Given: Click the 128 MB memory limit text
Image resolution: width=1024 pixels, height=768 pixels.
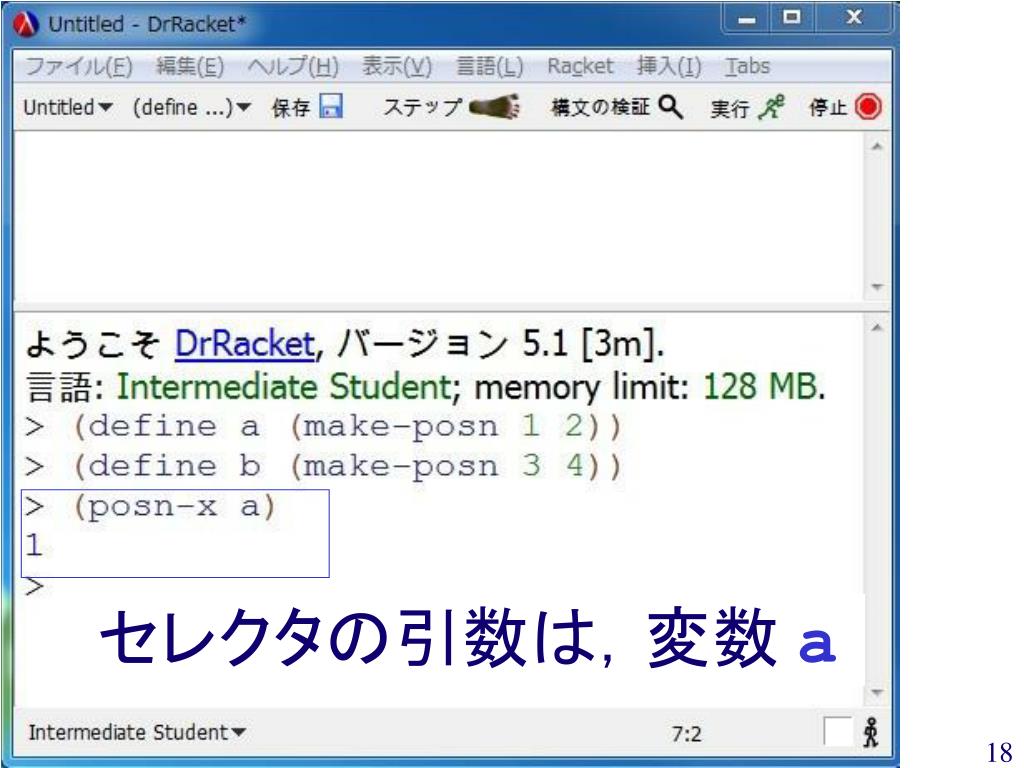Looking at the screenshot, I should pyautogui.click(x=760, y=386).
